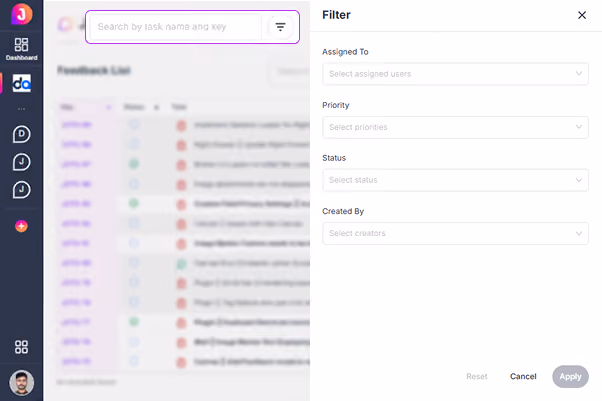Click the three dots in sidebar
Screen dimensions: 602x401
tap(22, 109)
